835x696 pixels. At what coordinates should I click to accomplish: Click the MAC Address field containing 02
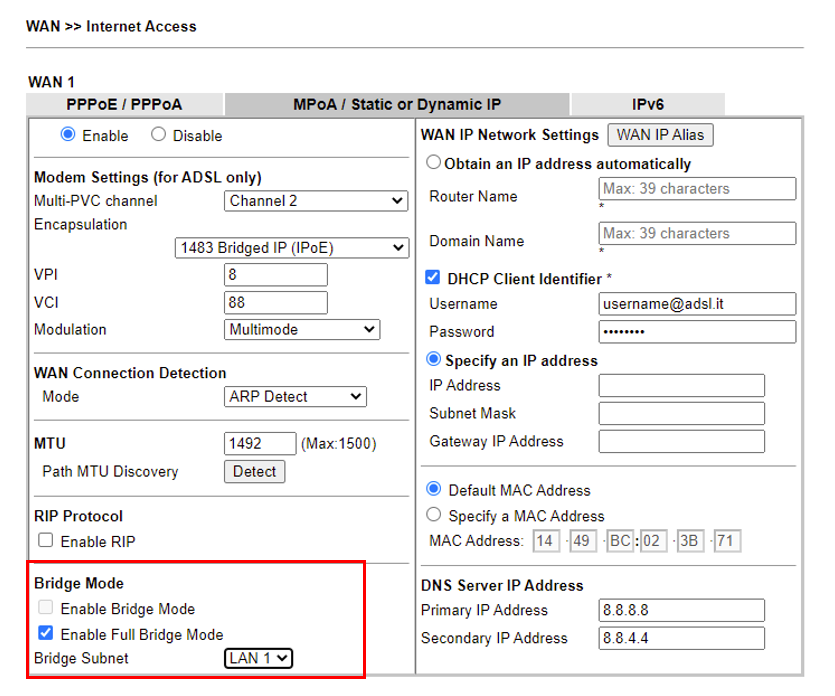pos(653,541)
